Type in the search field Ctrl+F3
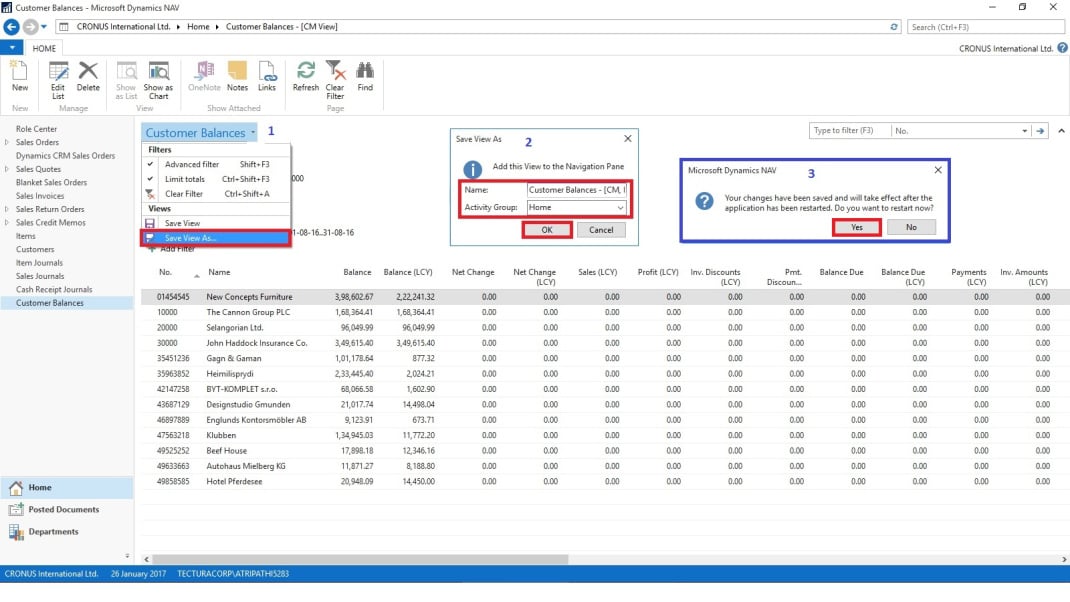The image size is (1070, 602). (985, 25)
